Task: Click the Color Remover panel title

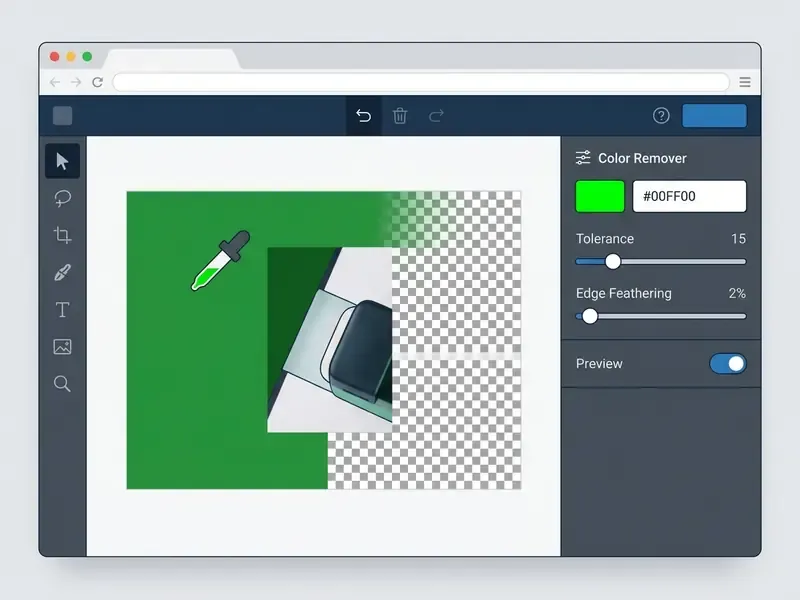Action: pyautogui.click(x=642, y=158)
